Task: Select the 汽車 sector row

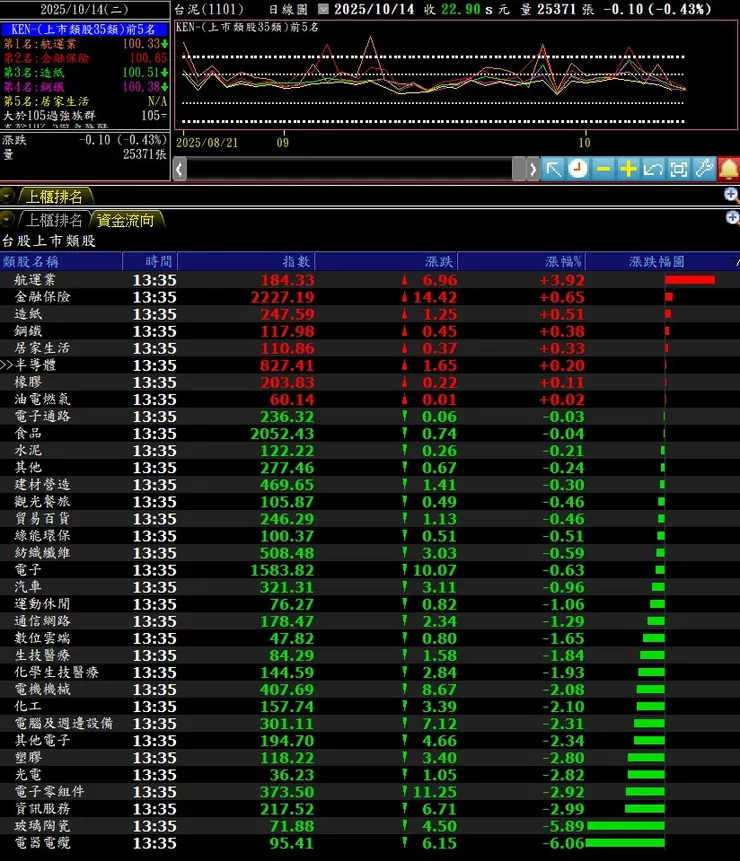Action: click(370, 587)
